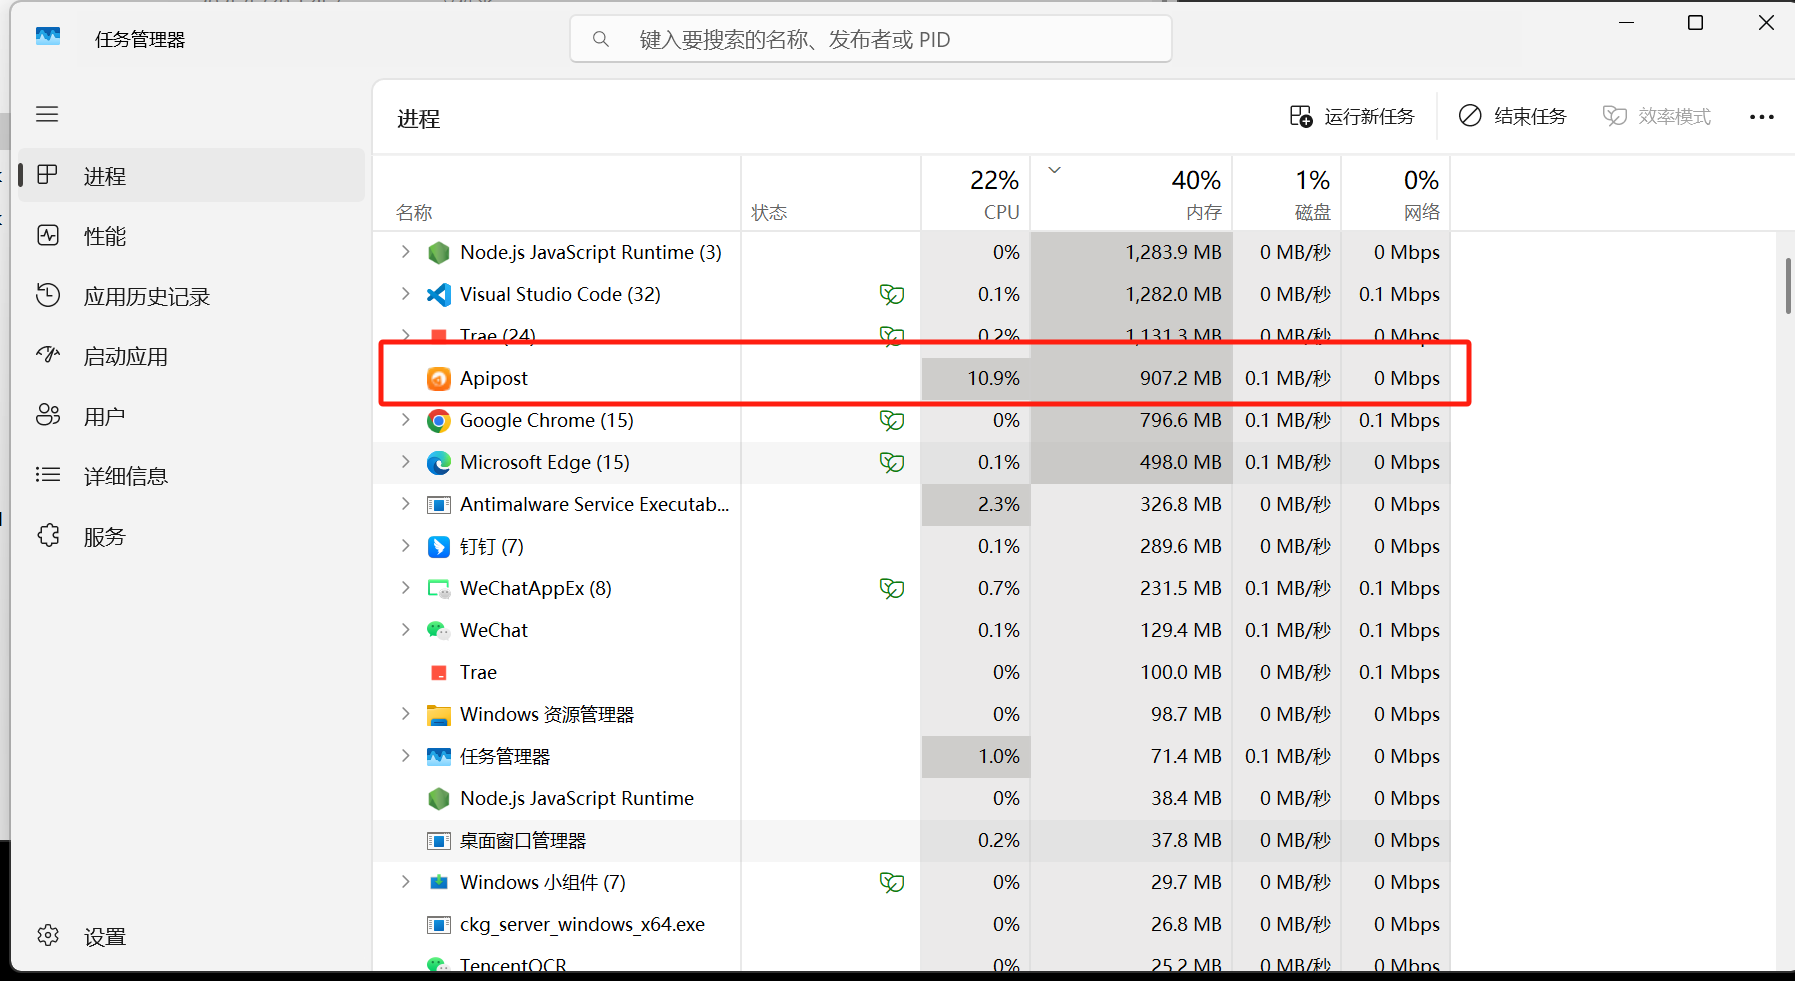Select the Apipost process row name

(x=494, y=379)
